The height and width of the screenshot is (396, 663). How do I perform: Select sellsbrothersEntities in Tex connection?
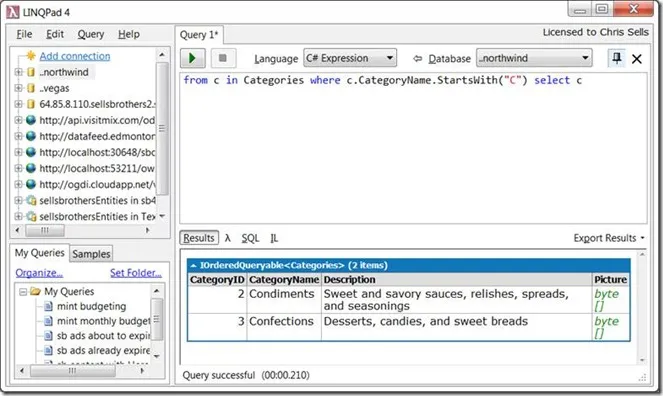click(97, 216)
